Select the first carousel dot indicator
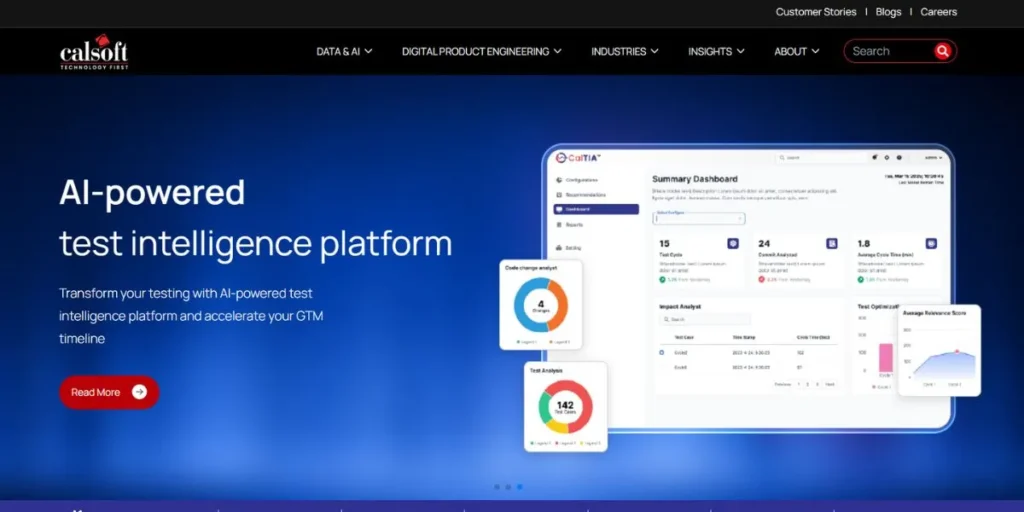The width and height of the screenshot is (1024, 512). click(x=496, y=487)
